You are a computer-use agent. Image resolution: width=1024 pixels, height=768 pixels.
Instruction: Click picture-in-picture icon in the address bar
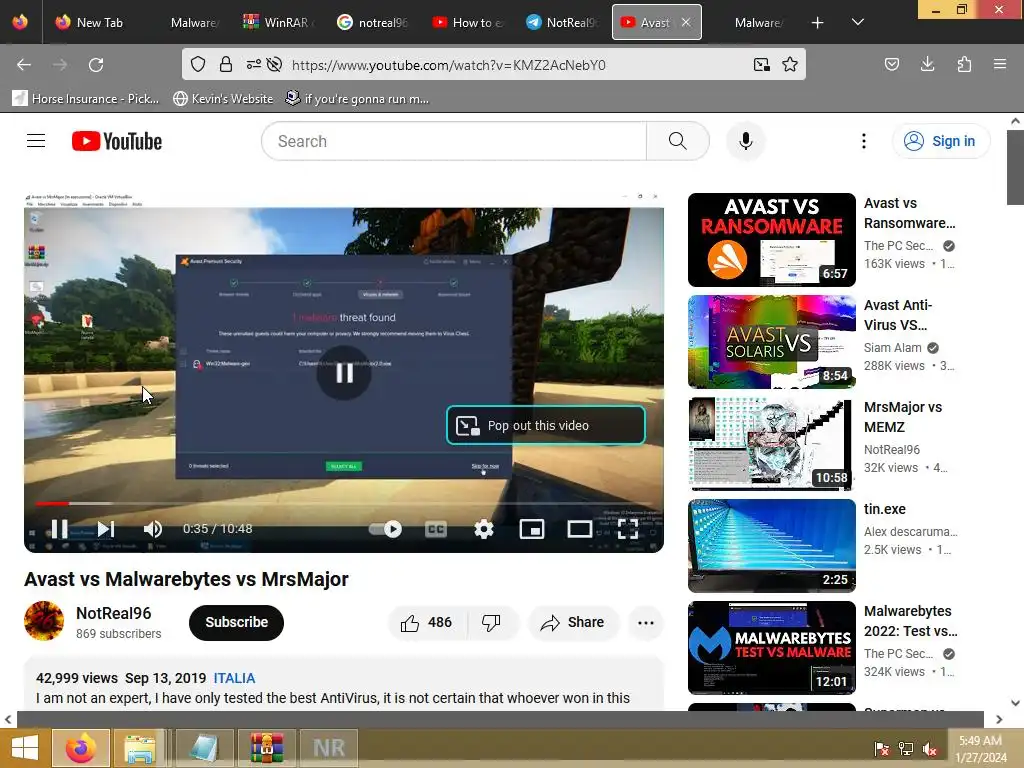coord(761,64)
